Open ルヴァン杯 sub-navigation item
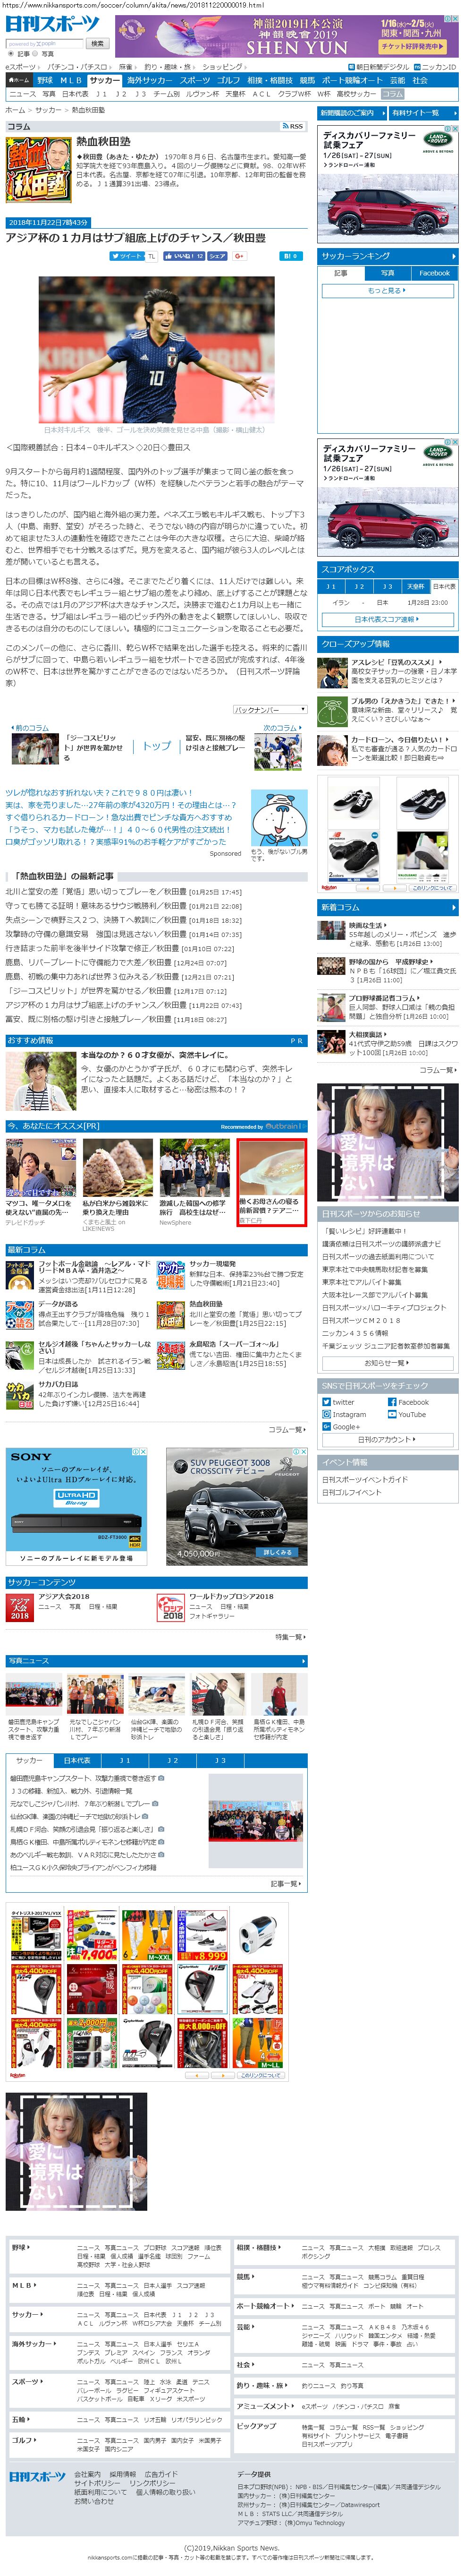The image size is (464, 2576). pos(203,94)
